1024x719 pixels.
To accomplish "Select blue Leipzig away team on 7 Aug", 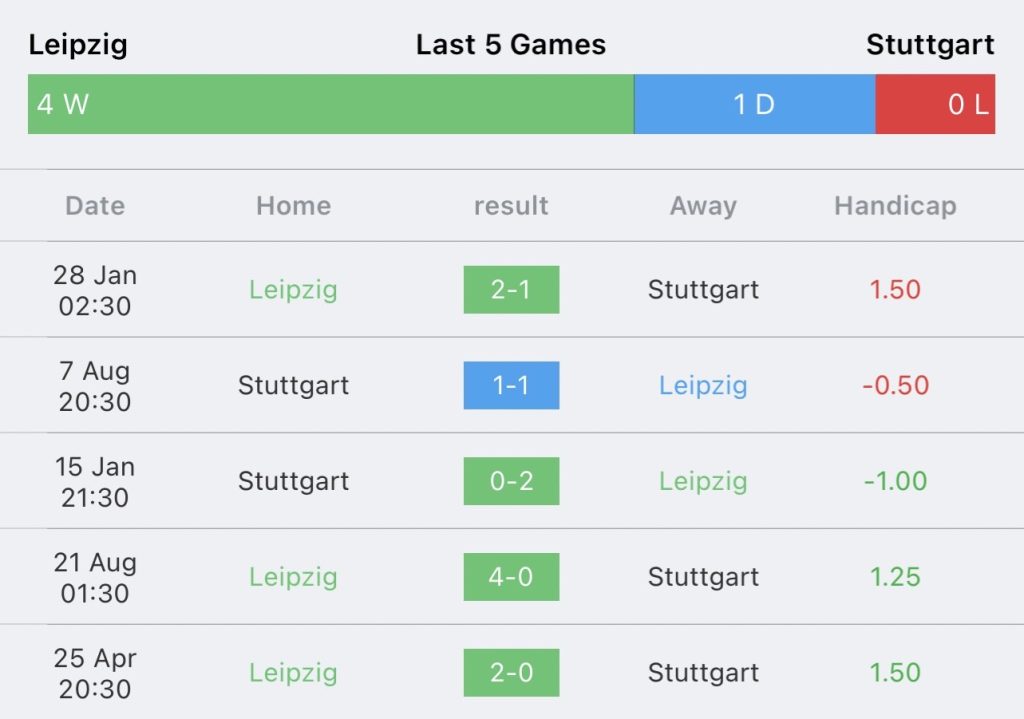I will coord(703,385).
